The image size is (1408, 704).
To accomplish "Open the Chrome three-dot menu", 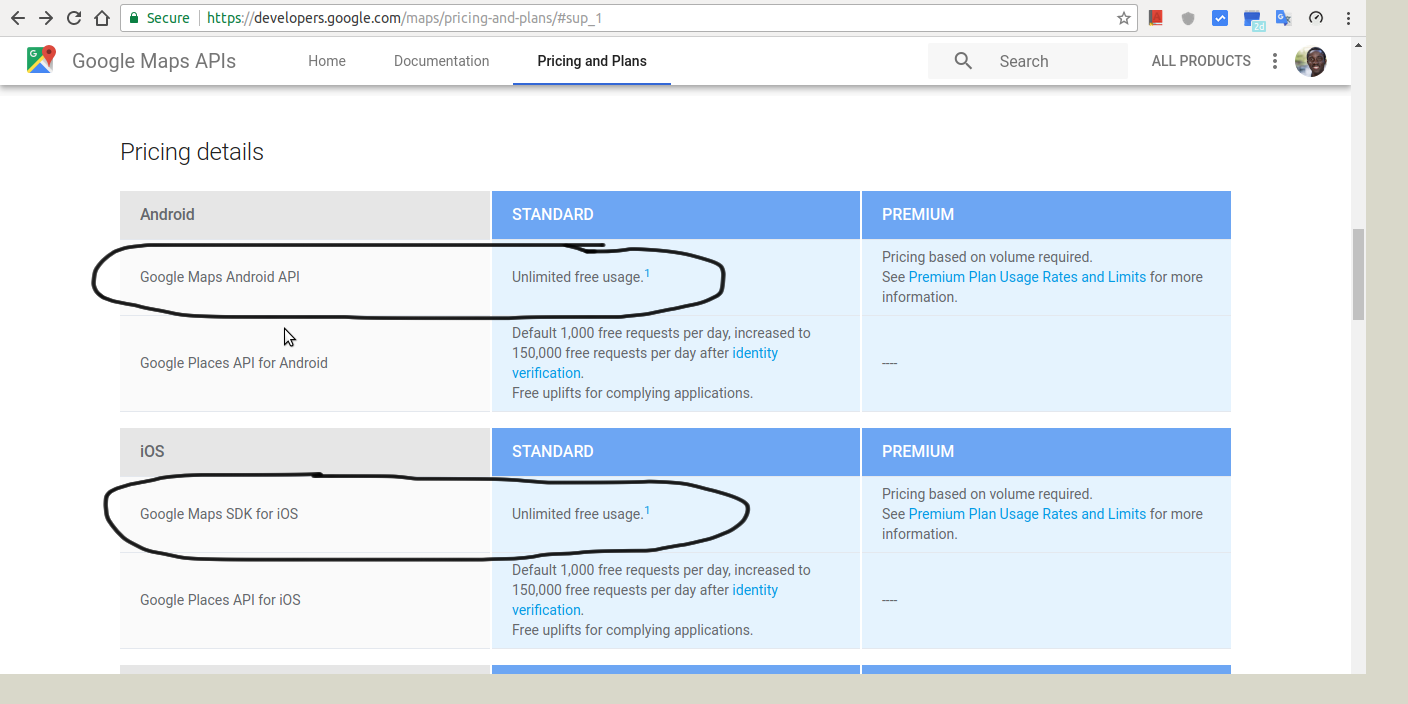I will 1348,18.
